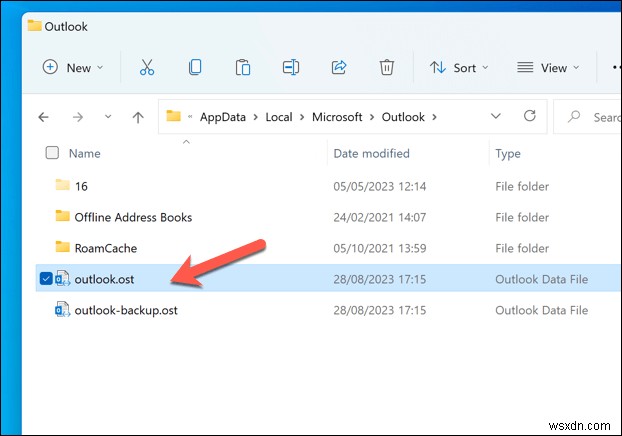
Task: Expand chevron after Local breadcrumb
Action: [302, 117]
